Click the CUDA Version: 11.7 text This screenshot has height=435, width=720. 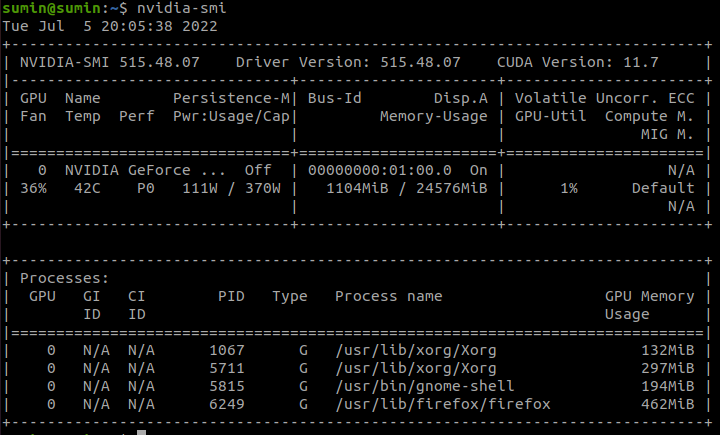coord(578,62)
